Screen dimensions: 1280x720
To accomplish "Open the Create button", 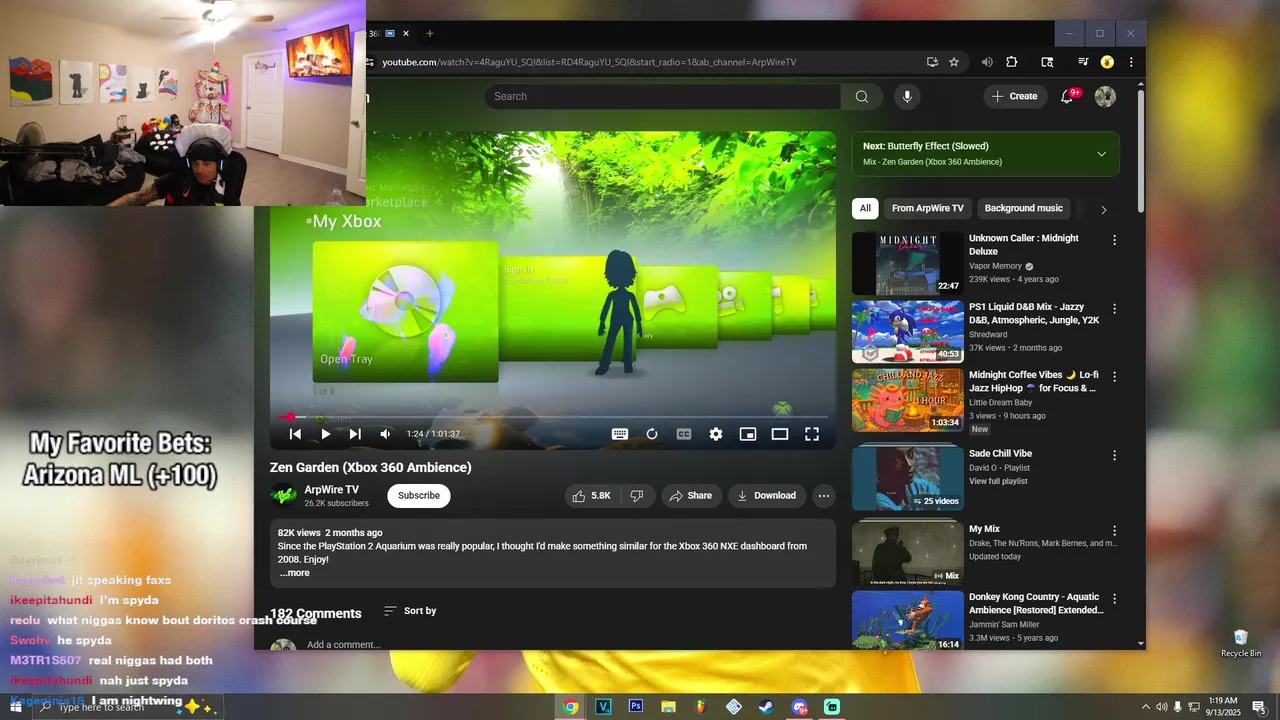I will [1015, 96].
